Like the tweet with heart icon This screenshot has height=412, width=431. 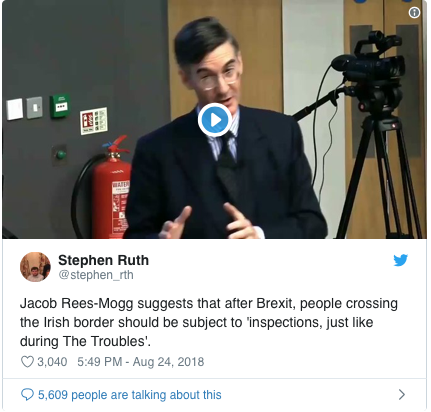click(27, 362)
